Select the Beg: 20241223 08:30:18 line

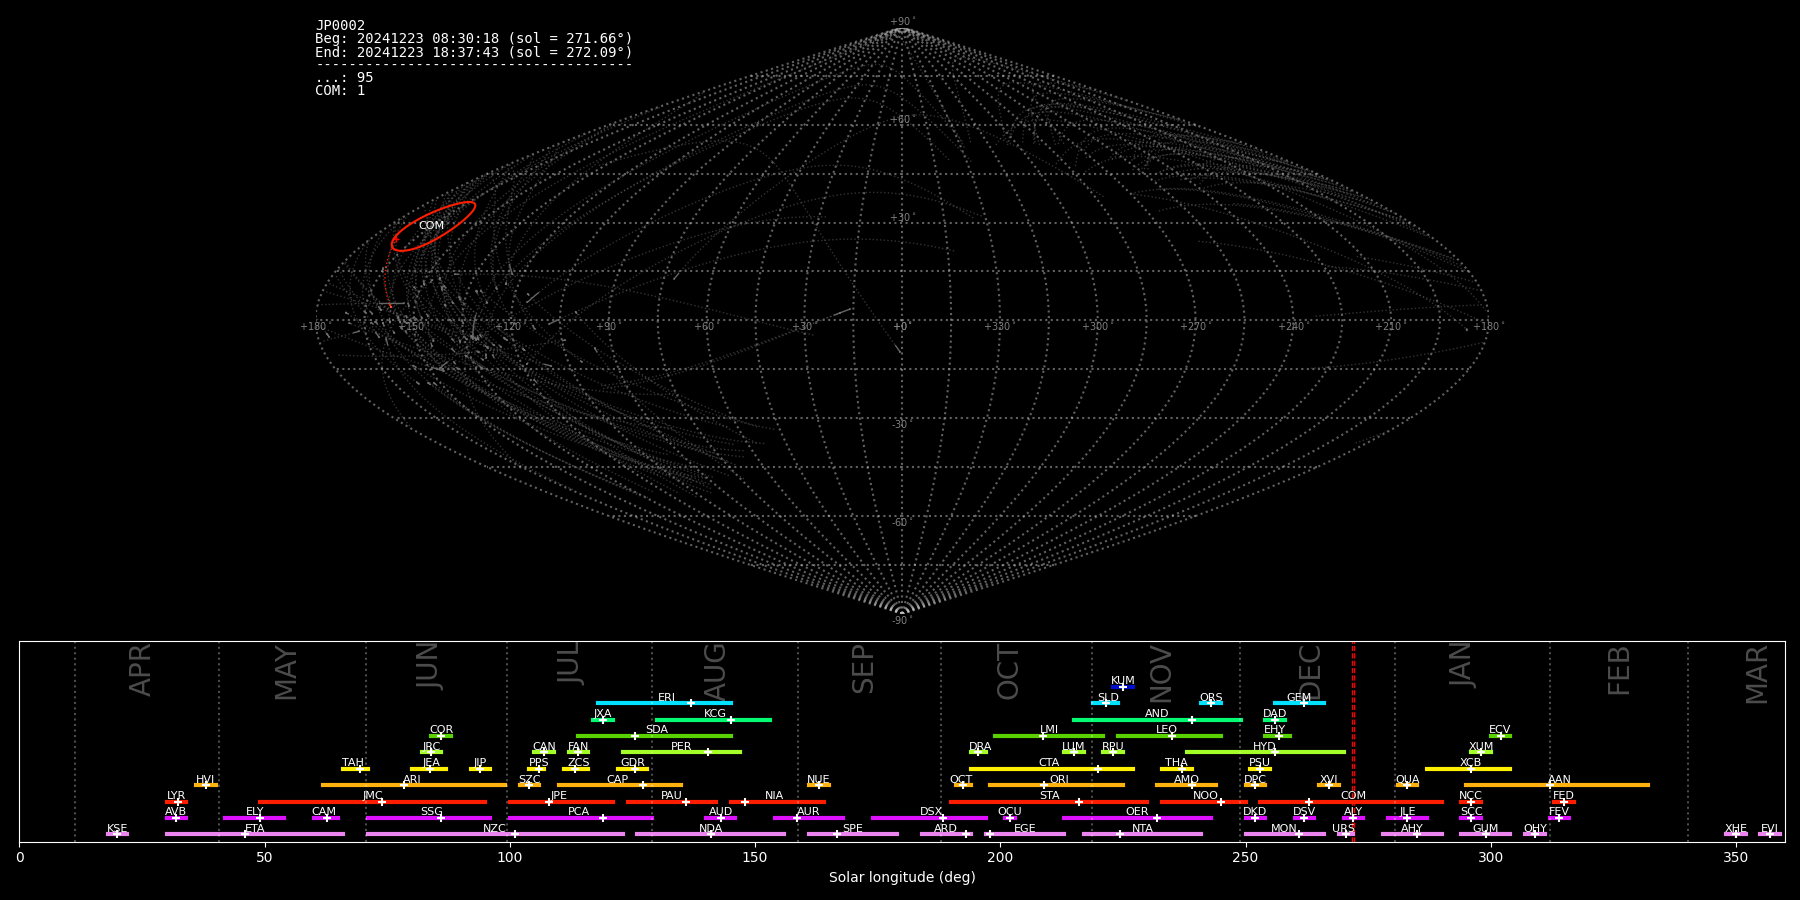474,39
